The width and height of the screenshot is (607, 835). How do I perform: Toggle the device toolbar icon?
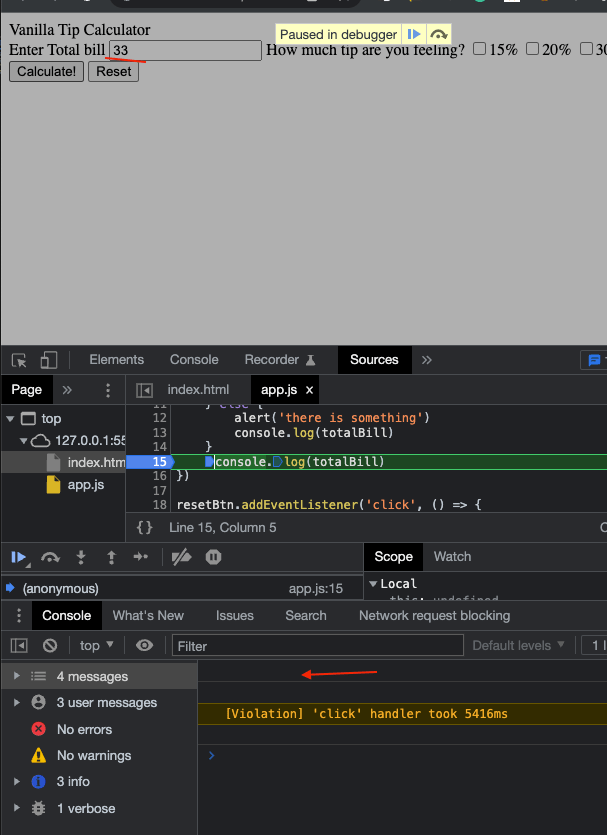[x=48, y=361]
